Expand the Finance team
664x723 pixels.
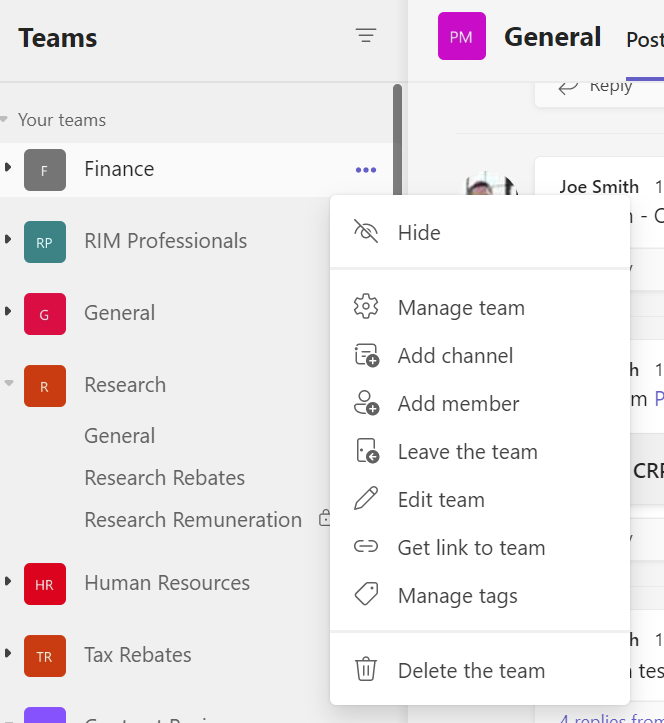(8, 167)
